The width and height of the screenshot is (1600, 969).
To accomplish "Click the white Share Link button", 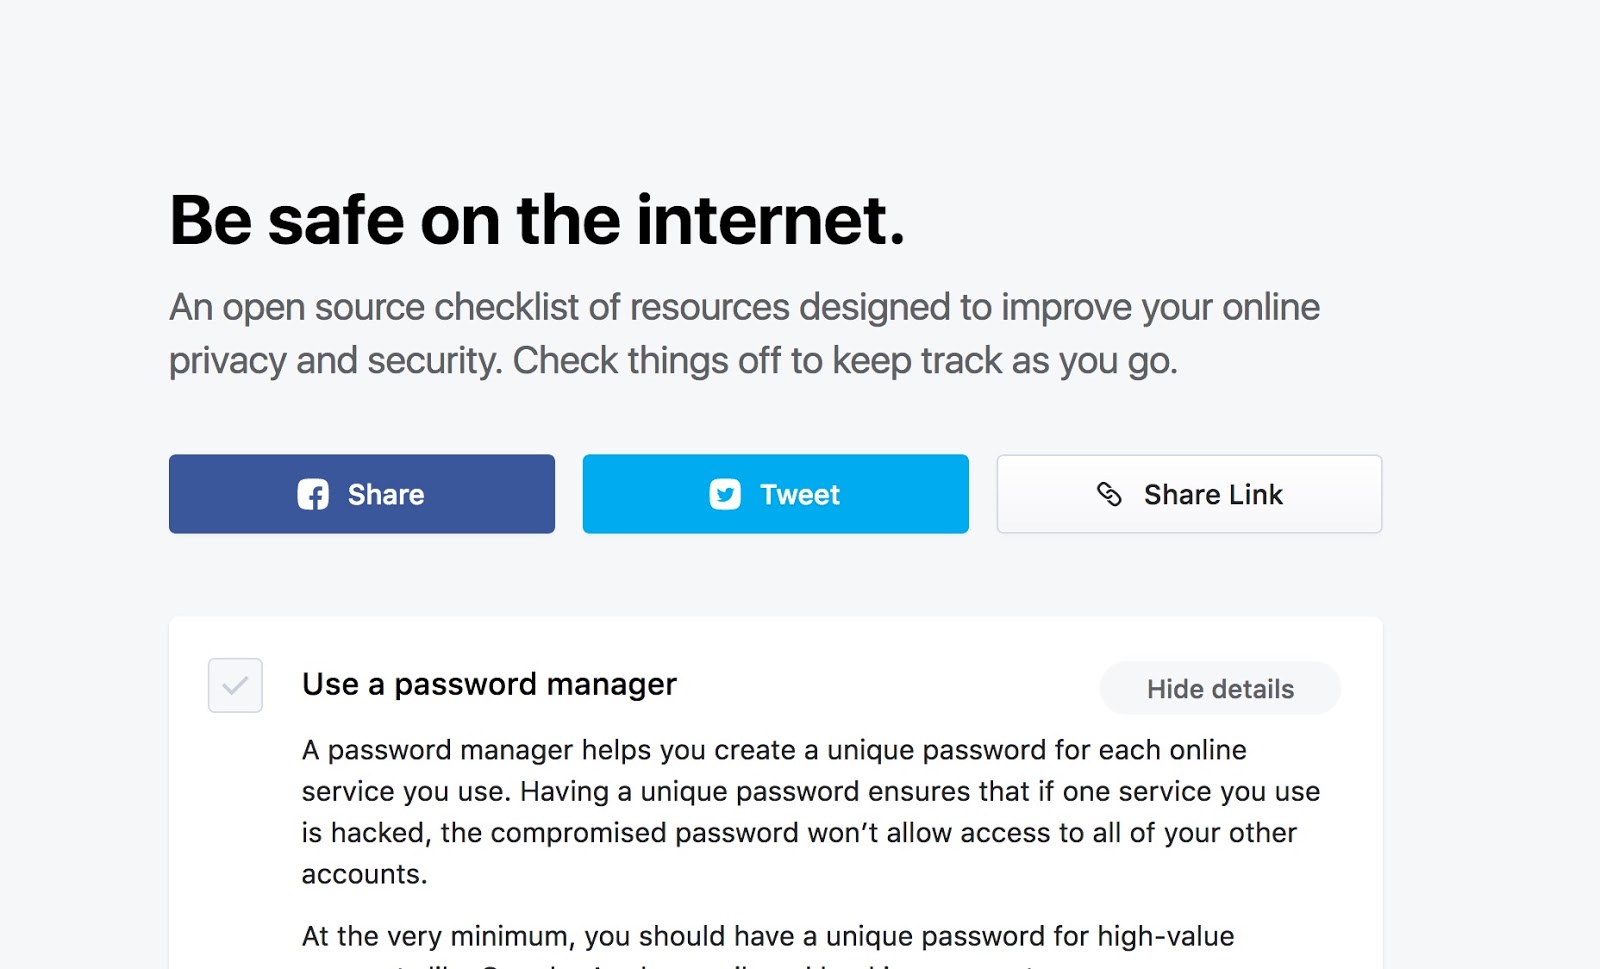I will pos(1189,494).
